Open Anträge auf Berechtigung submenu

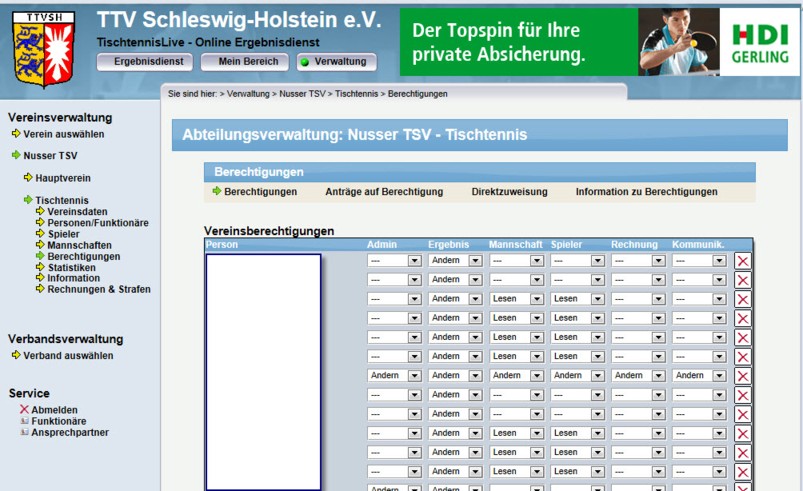pos(384,191)
